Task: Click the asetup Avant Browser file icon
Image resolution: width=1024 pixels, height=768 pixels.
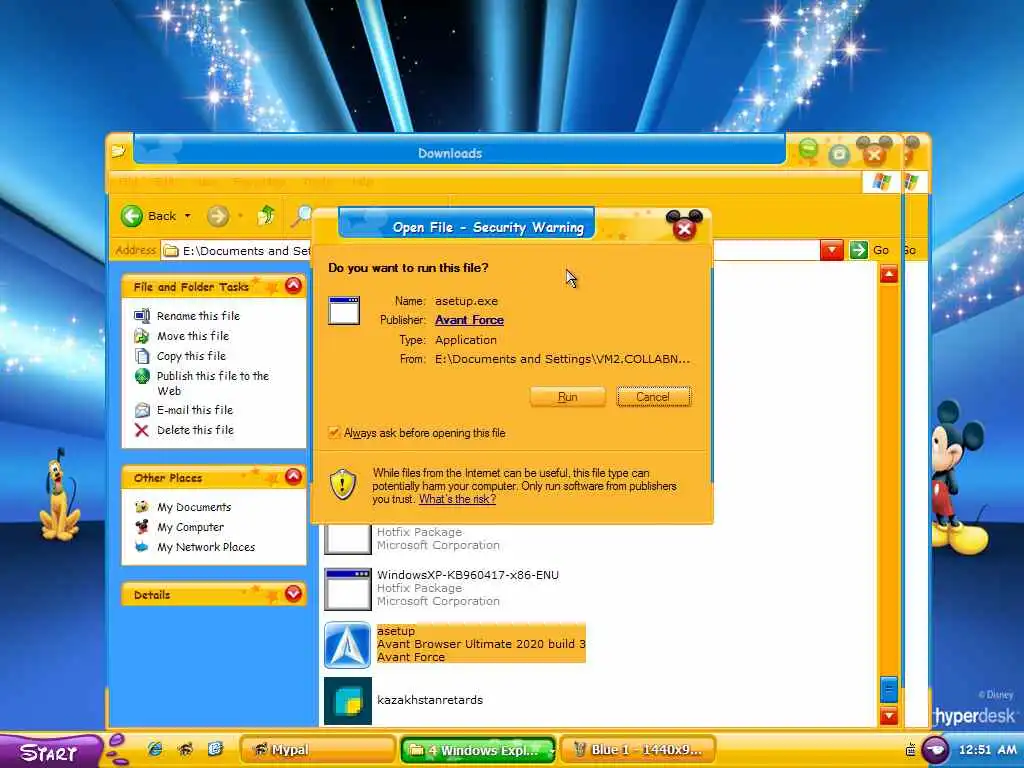Action: [347, 645]
